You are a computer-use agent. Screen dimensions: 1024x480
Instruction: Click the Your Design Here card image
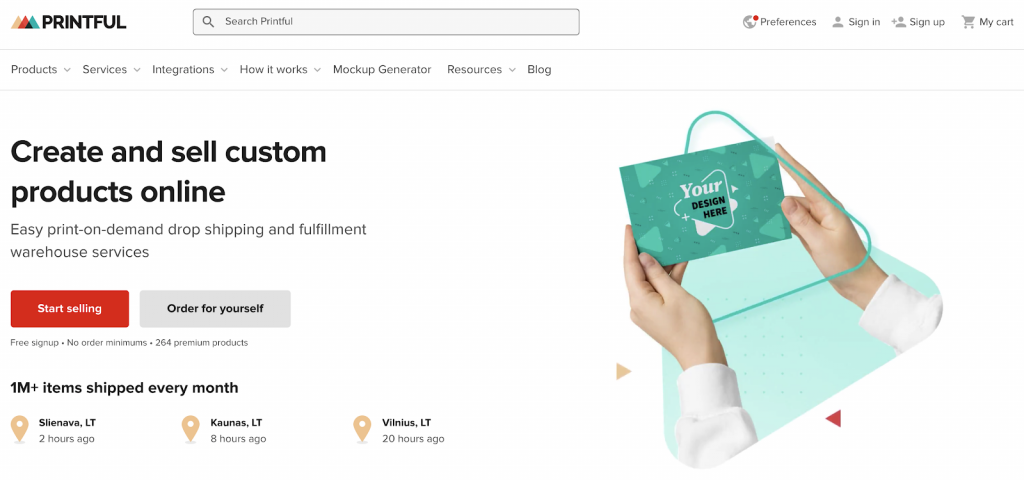pyautogui.click(x=705, y=204)
